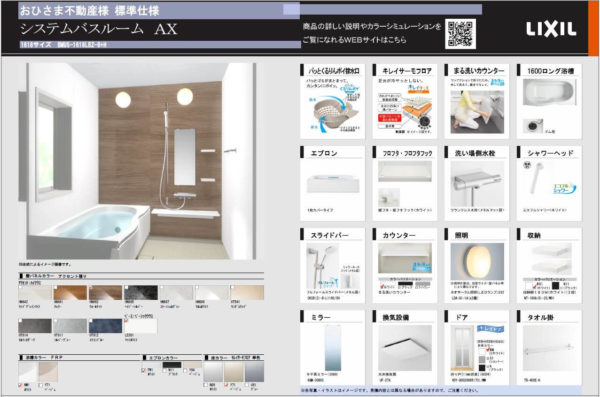This screenshot has height=397, width=600.
Task: Select the gray floor color swatch
Action: pos(254,371)
